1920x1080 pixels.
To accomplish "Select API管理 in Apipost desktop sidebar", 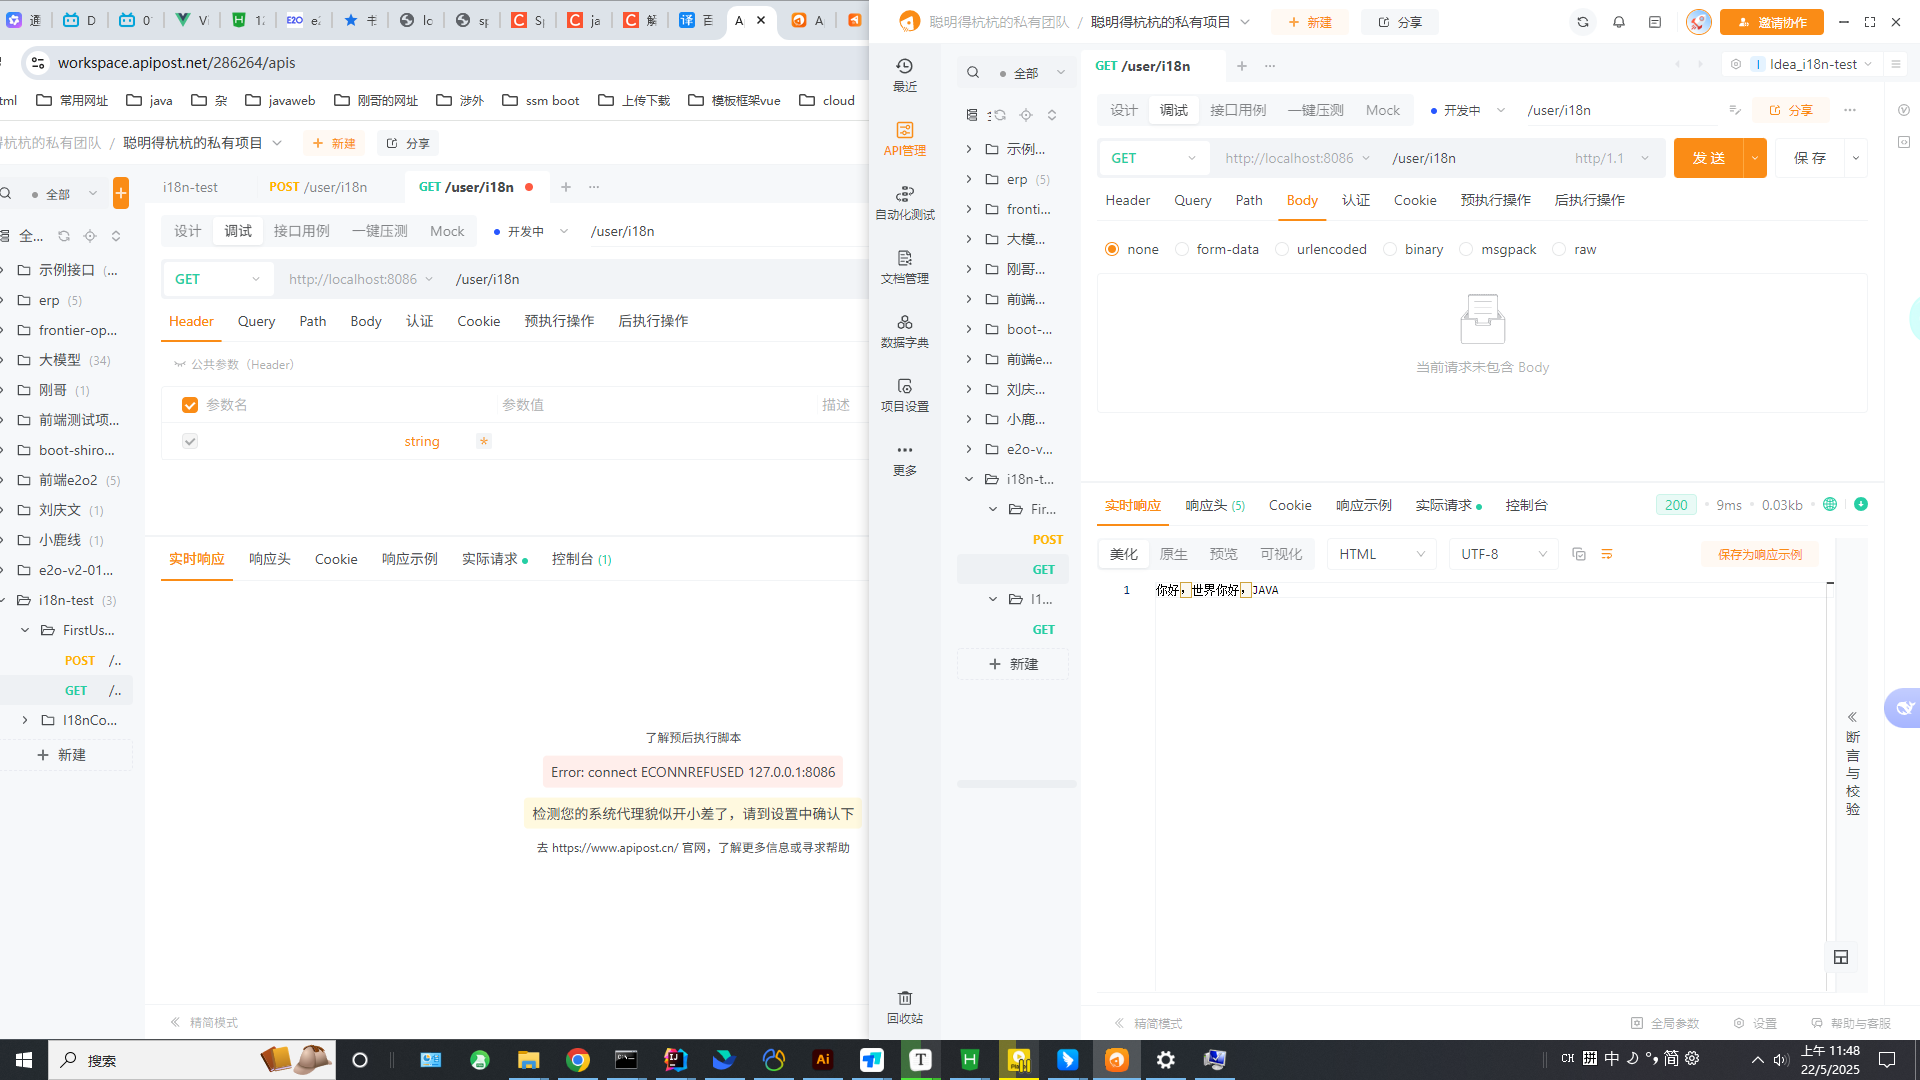I will coord(904,139).
